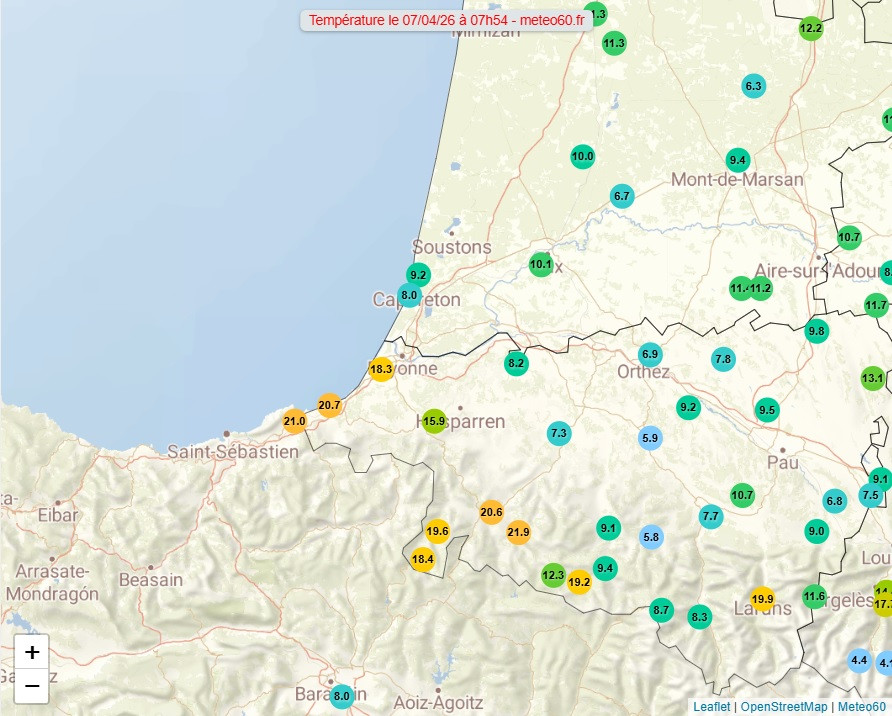This screenshot has width=892, height=716.
Task: Select the 7.7 temperature marker
Action: [x=711, y=516]
